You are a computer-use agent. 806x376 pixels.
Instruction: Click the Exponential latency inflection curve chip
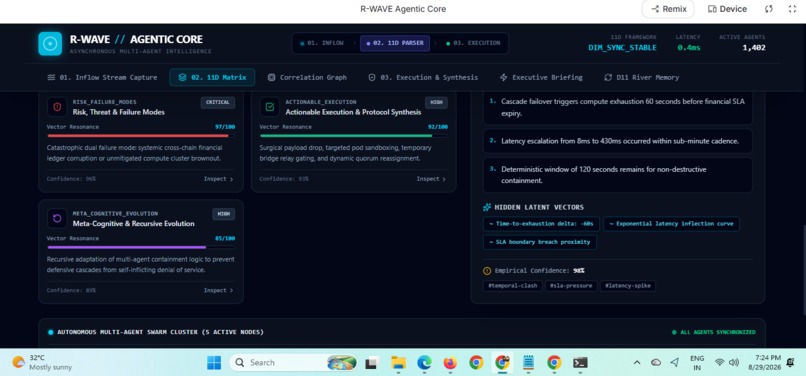point(671,224)
